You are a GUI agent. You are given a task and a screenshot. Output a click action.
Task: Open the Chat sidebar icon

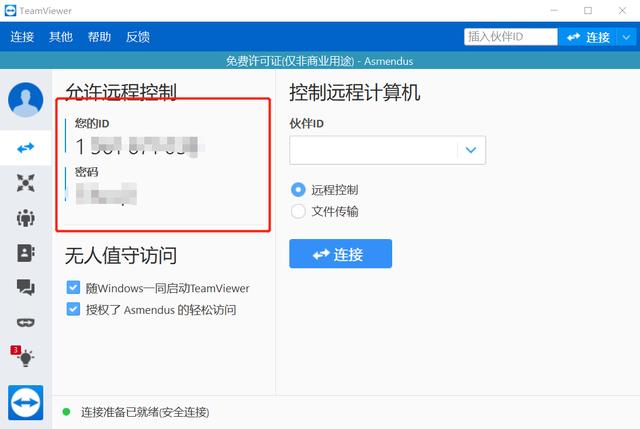coord(26,287)
